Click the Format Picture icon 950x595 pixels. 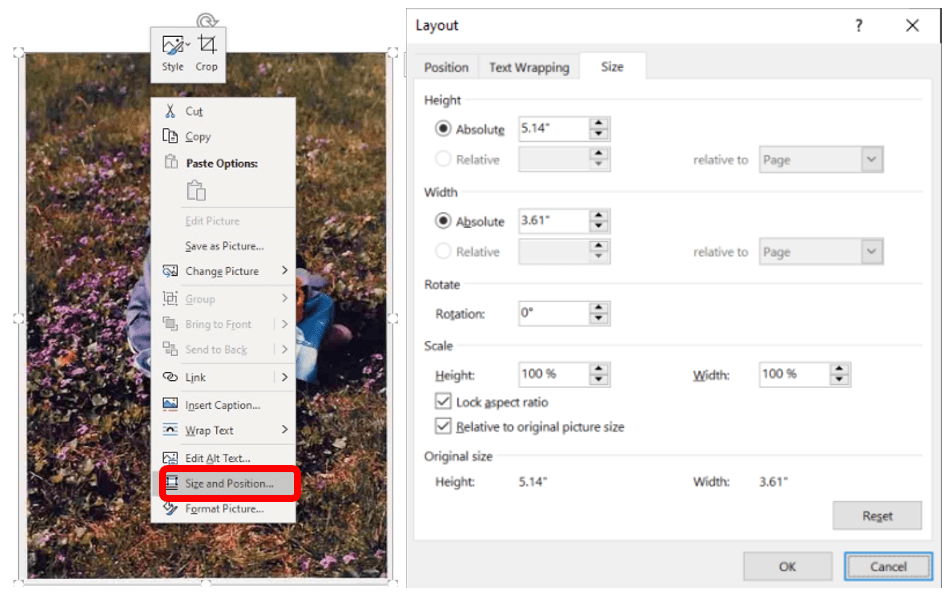tap(170, 509)
